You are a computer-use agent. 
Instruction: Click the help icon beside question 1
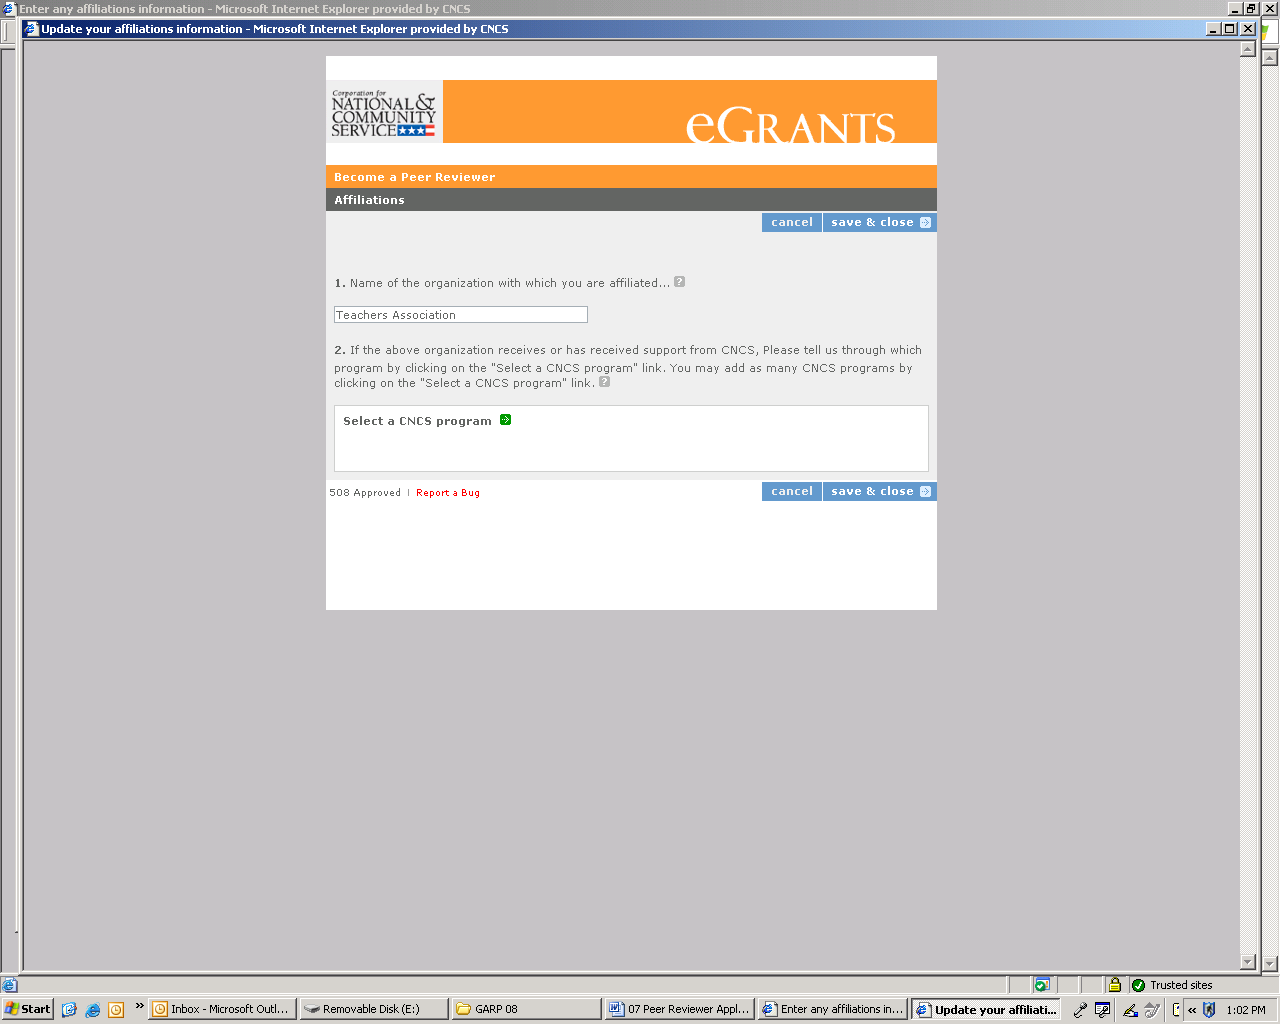click(679, 282)
